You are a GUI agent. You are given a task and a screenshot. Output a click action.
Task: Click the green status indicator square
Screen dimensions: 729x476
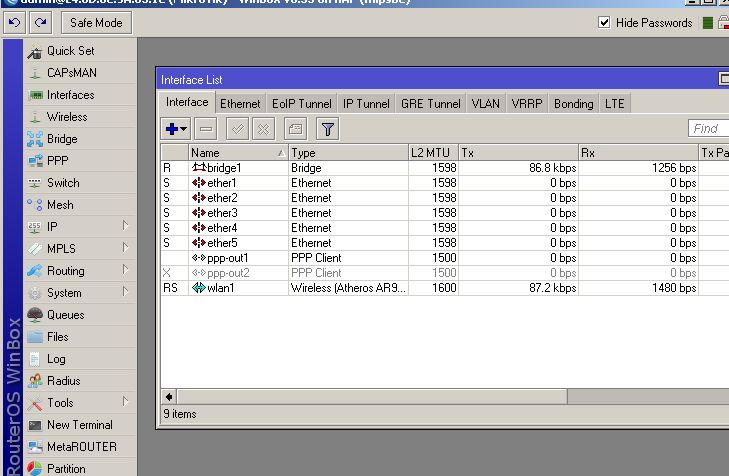[707, 23]
